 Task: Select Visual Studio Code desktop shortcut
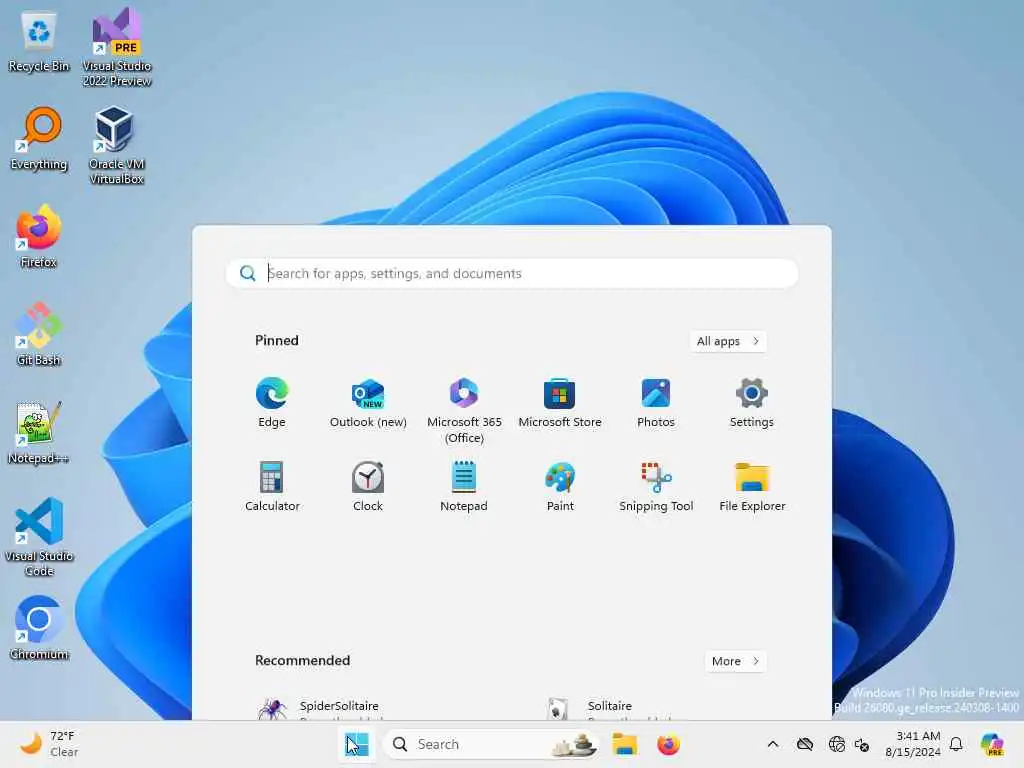pyautogui.click(x=39, y=537)
